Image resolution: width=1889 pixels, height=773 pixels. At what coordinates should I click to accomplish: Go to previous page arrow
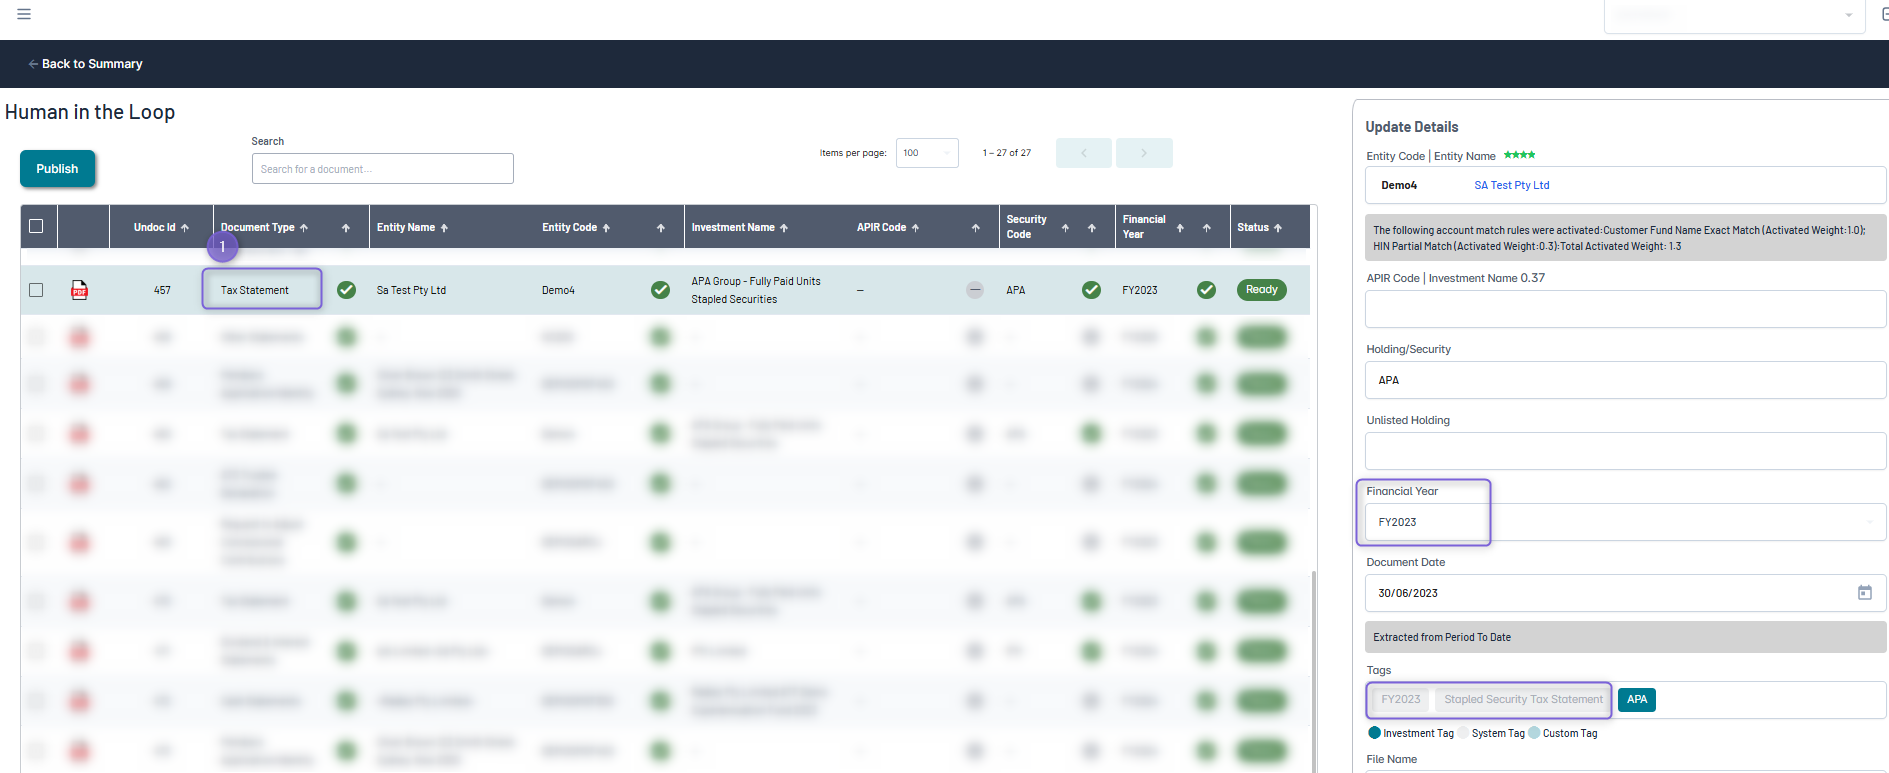coord(1084,153)
